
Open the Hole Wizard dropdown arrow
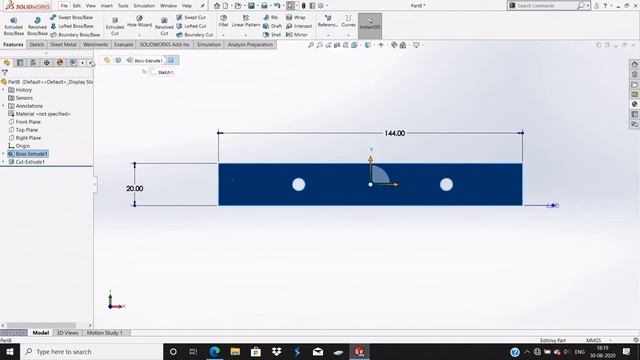(x=139, y=35)
